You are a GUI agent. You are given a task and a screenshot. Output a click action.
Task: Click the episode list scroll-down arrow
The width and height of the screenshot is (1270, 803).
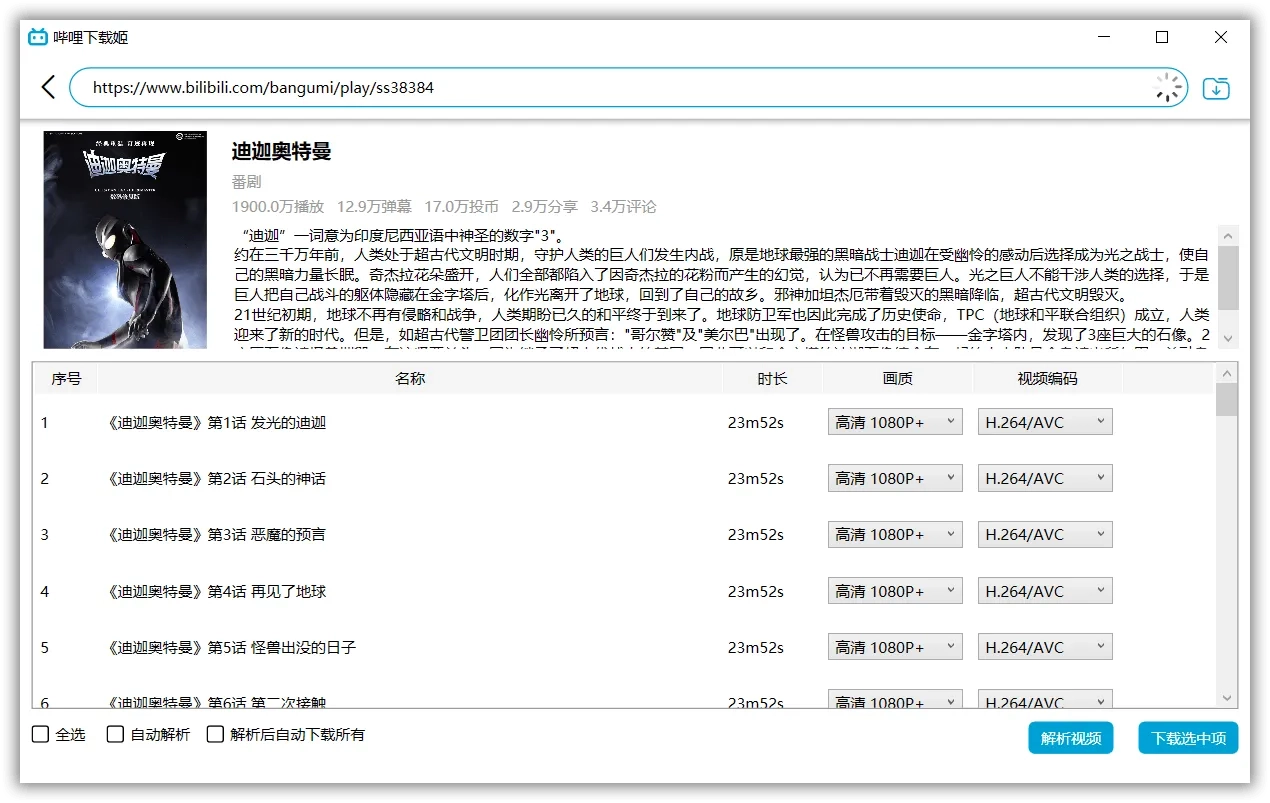[1226, 698]
